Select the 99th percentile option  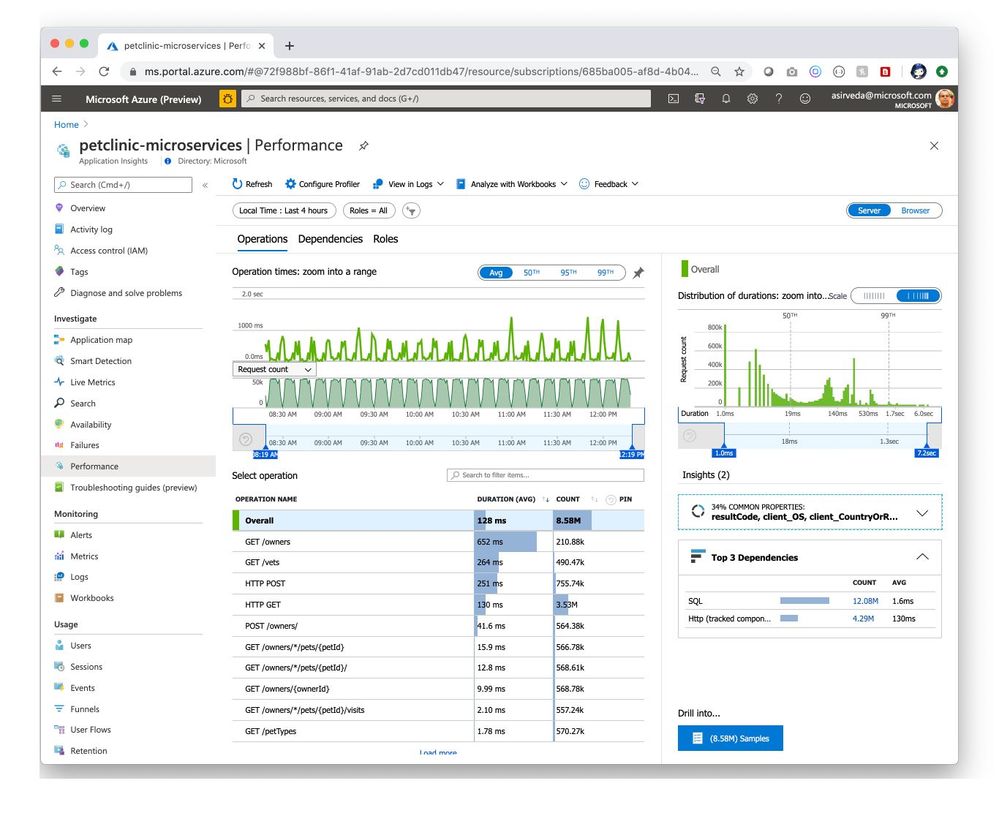coord(605,273)
